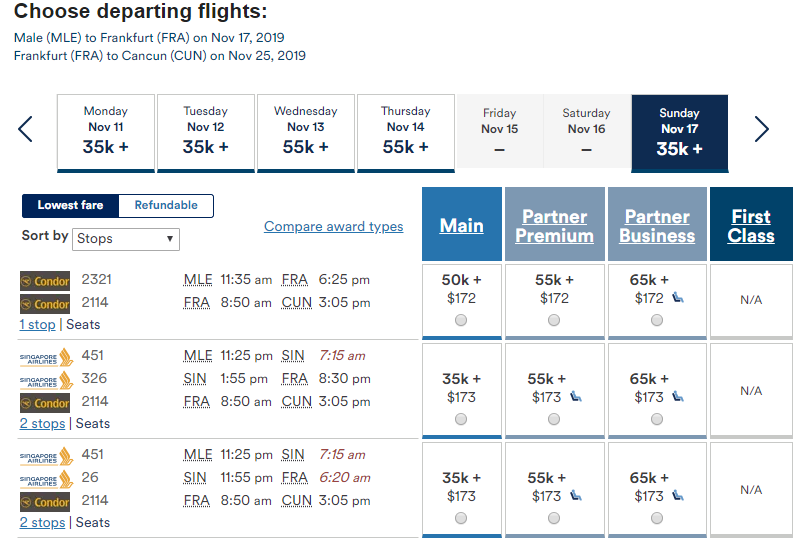797x547 pixels.
Task: Switch to Refundable fare option
Action: (166, 205)
